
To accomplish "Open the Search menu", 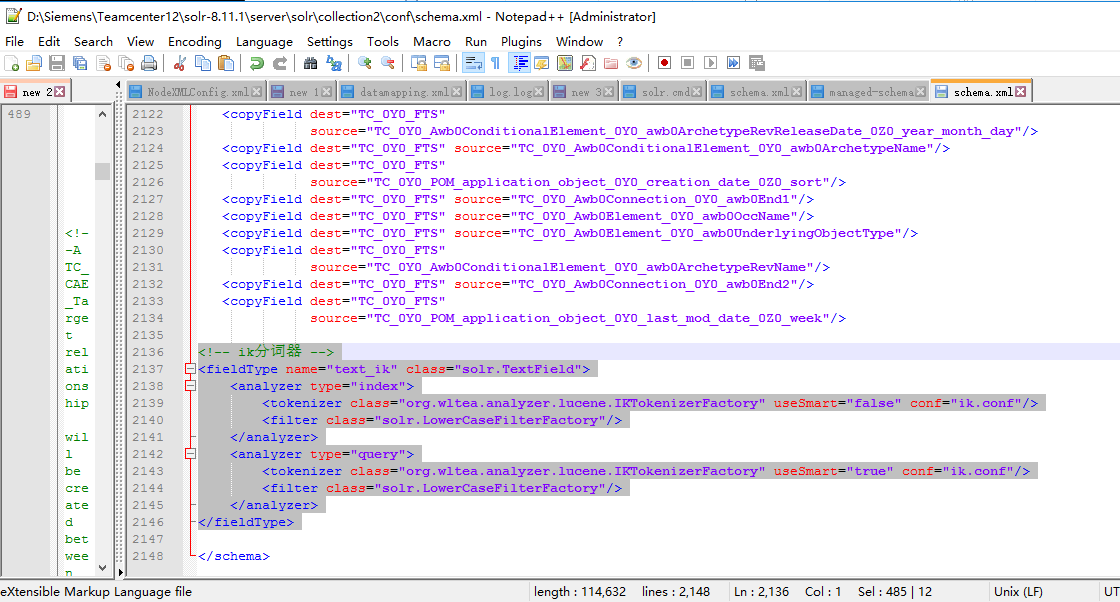I will [x=94, y=41].
